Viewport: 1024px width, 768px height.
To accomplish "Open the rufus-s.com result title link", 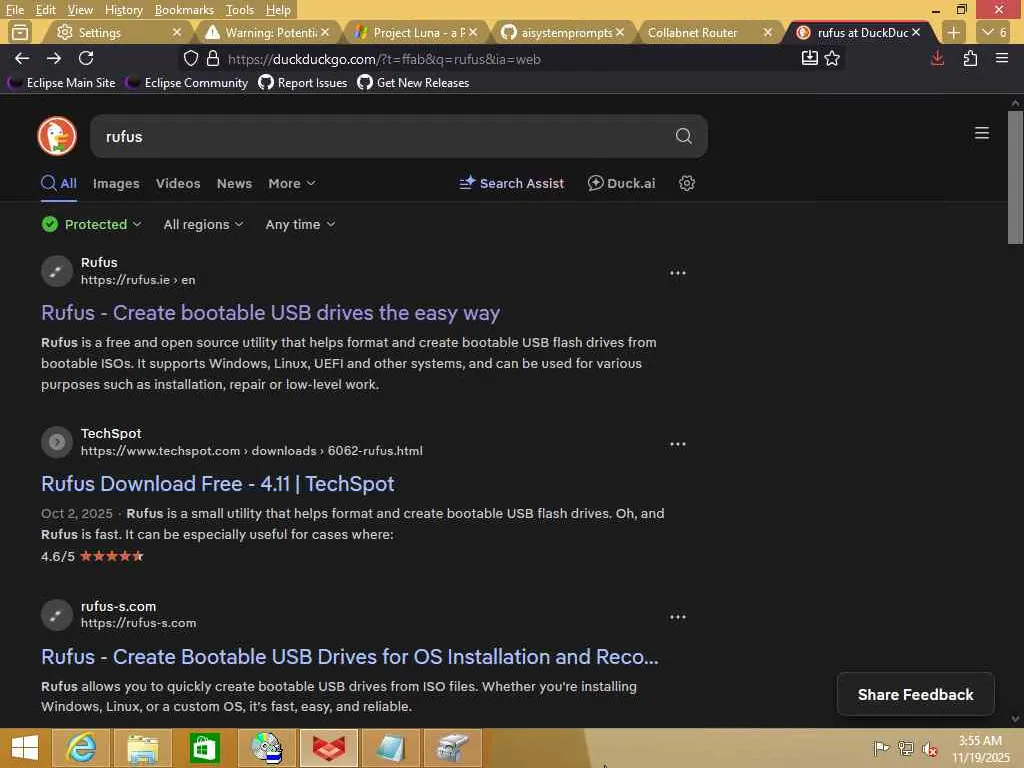I will [349, 656].
